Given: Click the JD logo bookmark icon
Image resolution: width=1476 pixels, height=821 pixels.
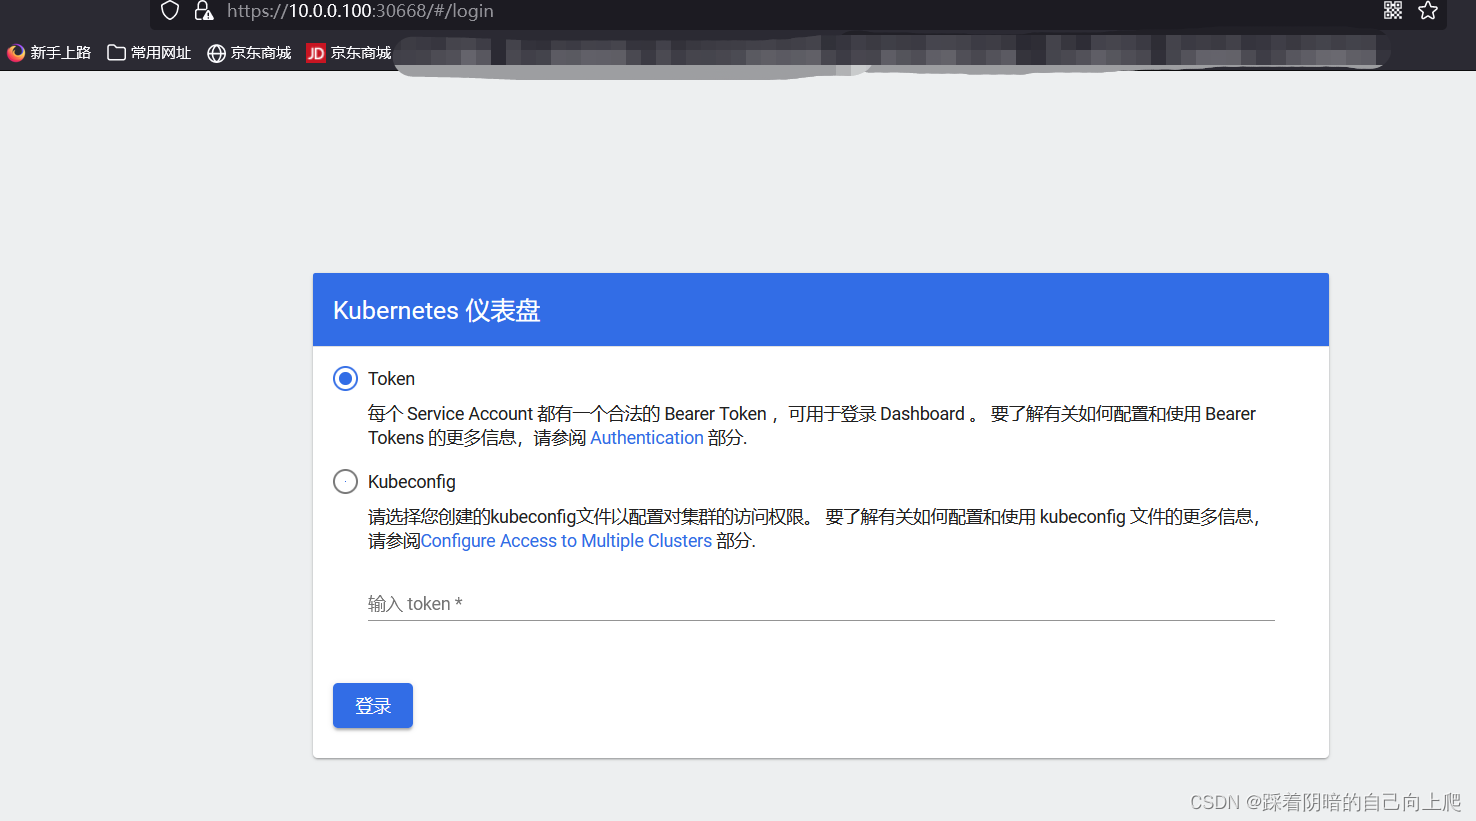Looking at the screenshot, I should pyautogui.click(x=315, y=52).
